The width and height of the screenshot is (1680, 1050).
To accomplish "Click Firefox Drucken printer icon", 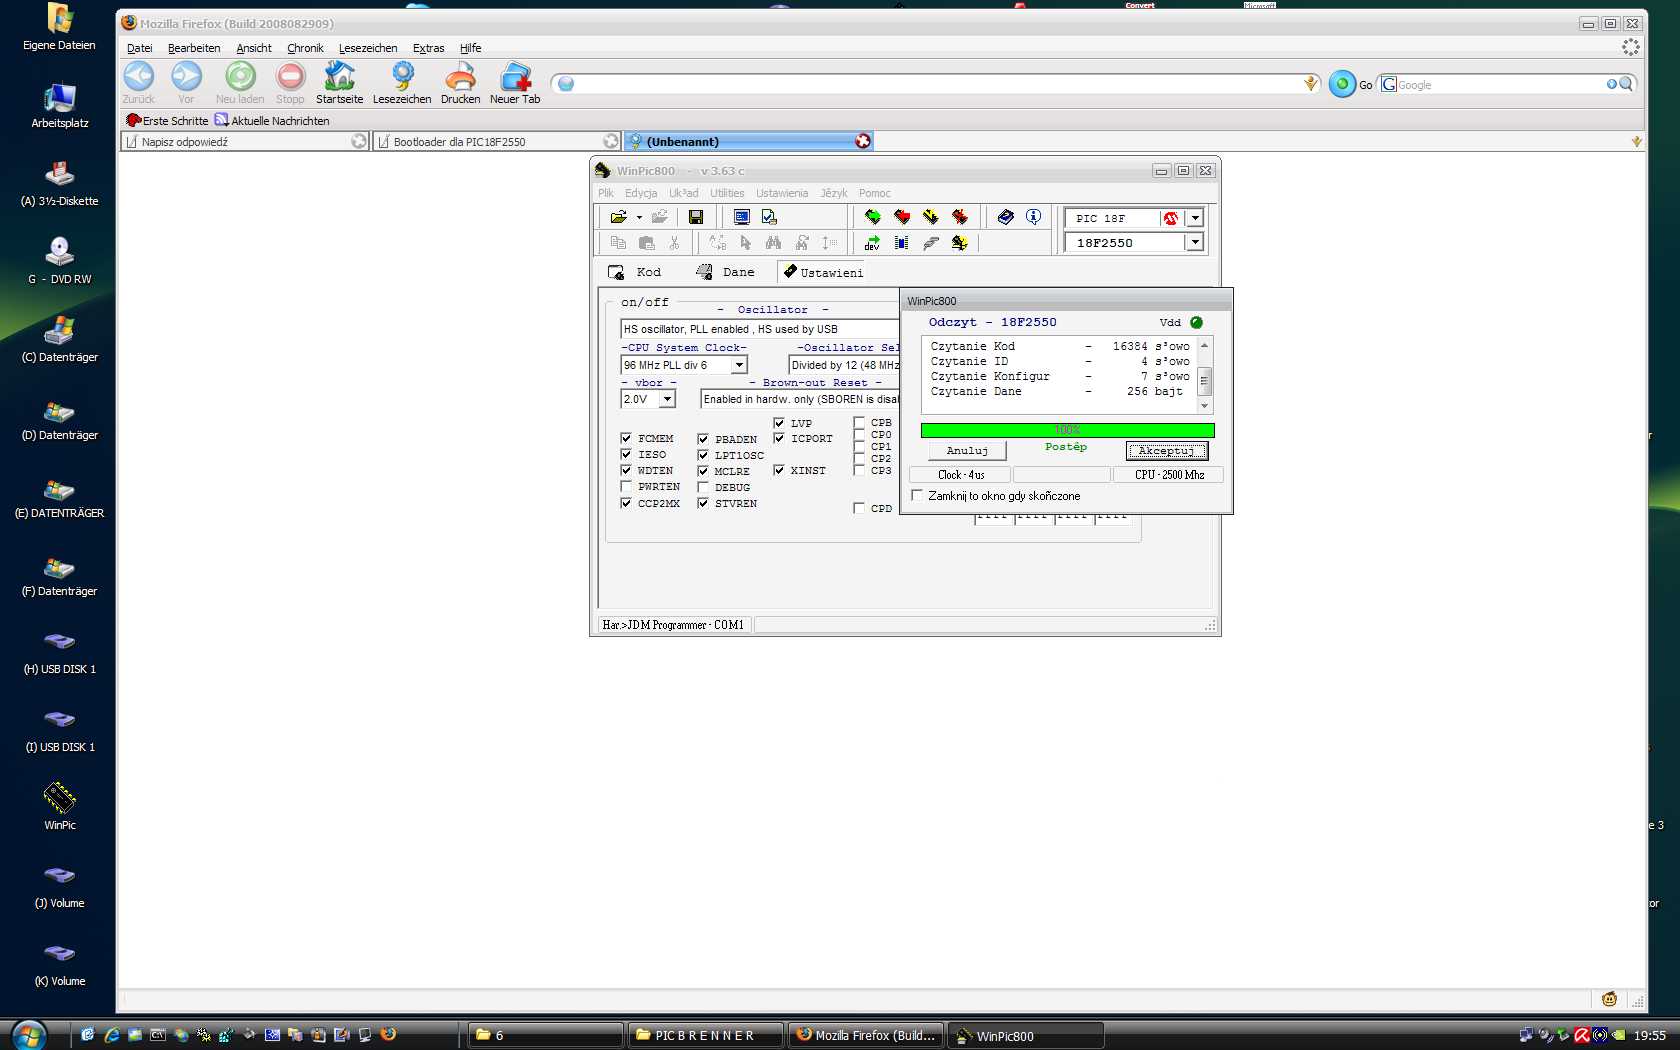I will [460, 77].
